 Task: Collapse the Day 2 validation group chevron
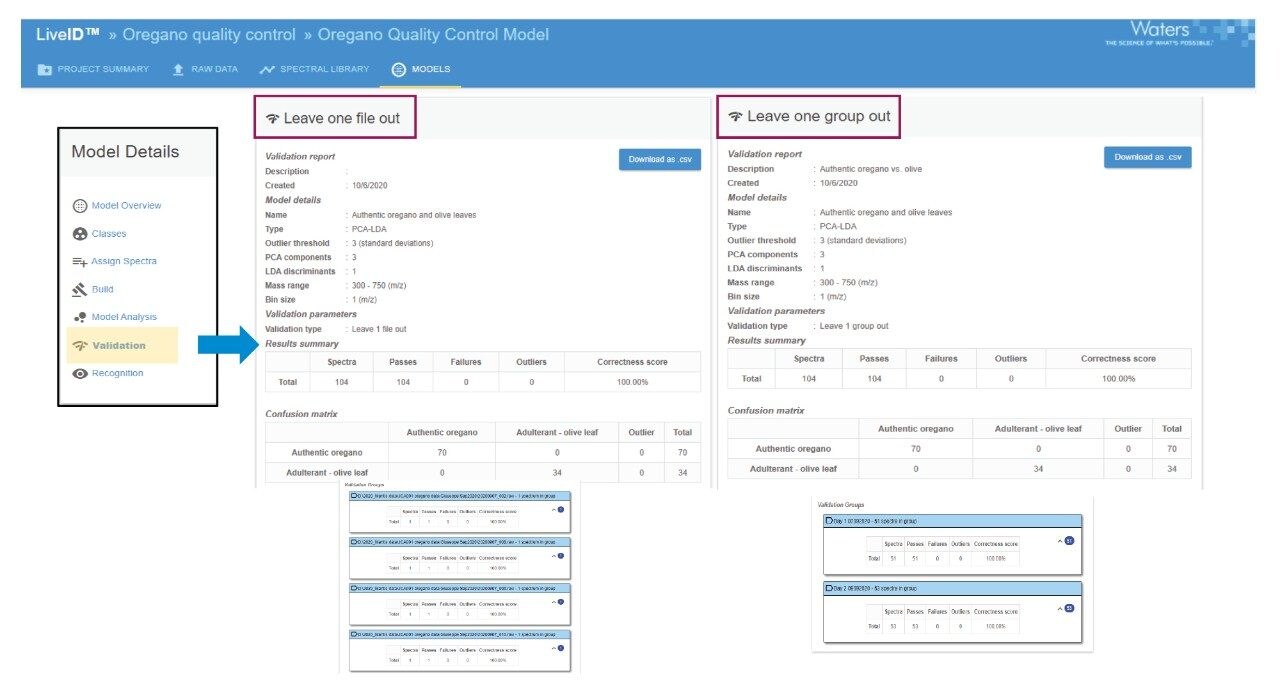click(x=1060, y=609)
